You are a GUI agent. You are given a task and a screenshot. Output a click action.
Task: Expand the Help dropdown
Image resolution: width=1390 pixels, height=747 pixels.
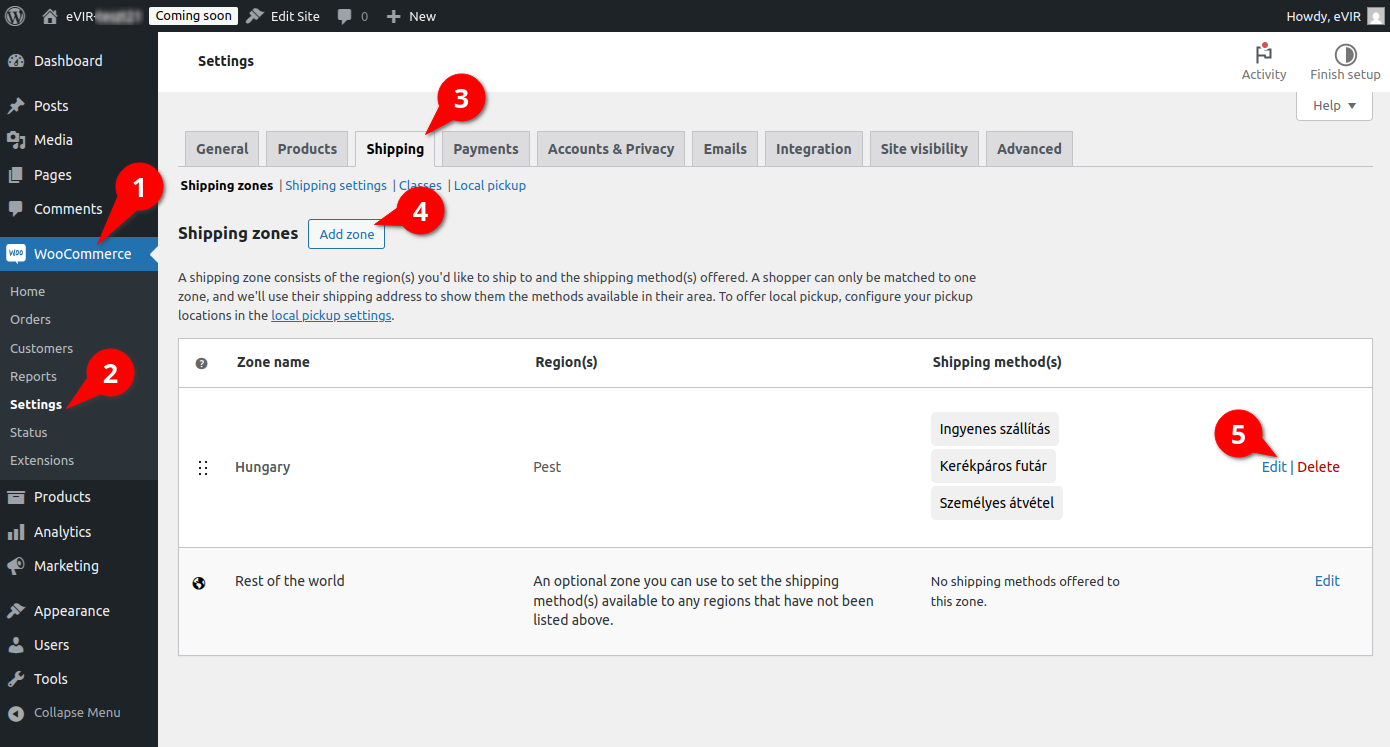[x=1334, y=106]
